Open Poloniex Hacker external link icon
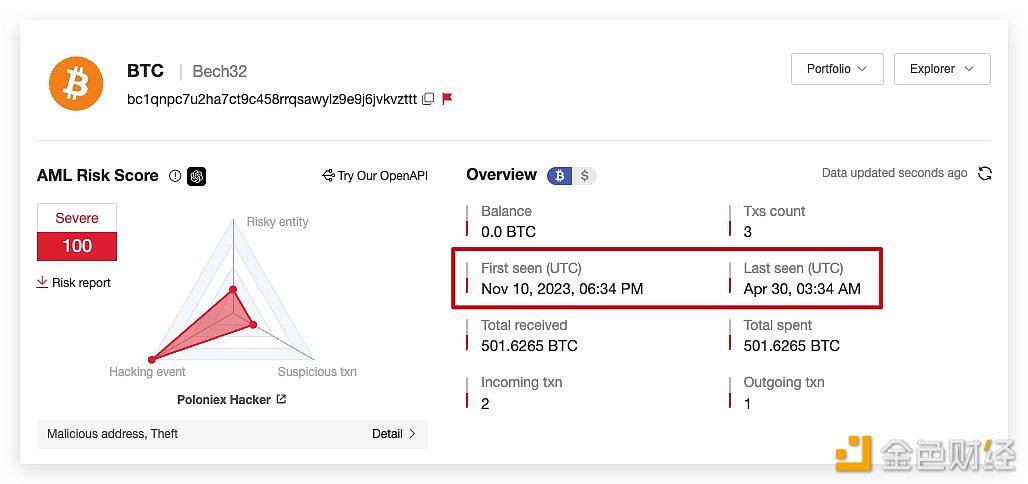 coord(281,399)
